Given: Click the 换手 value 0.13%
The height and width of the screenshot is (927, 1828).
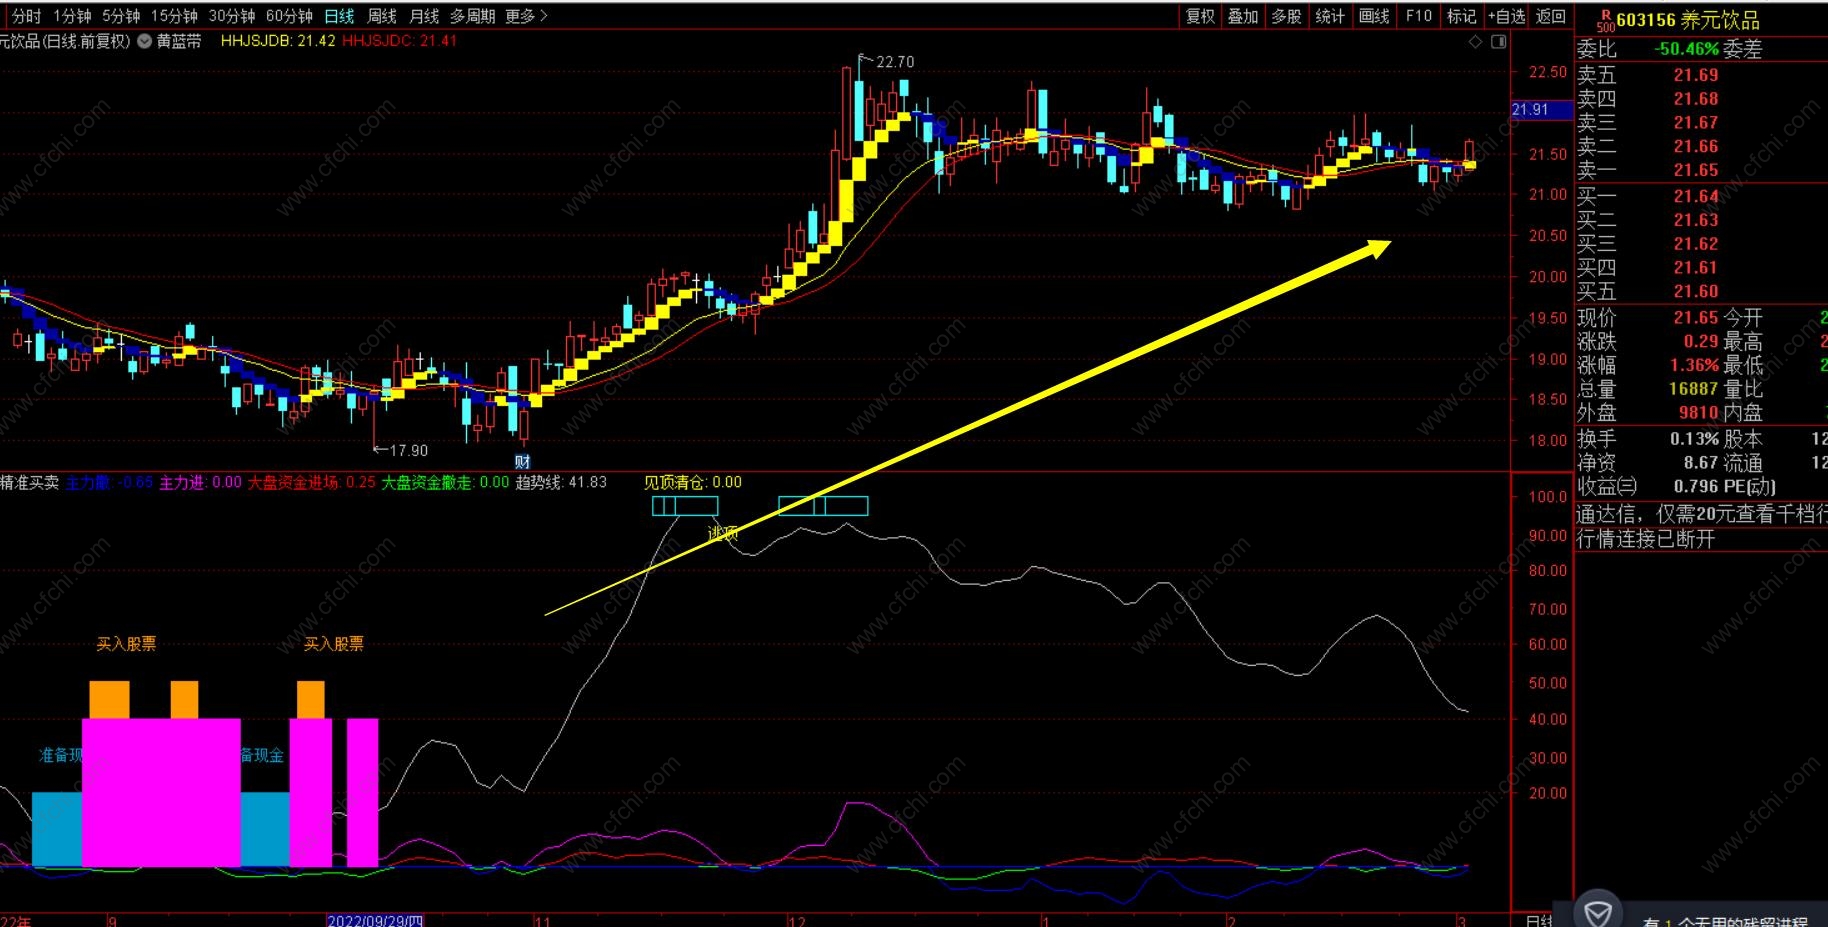Looking at the screenshot, I should point(1695,439).
